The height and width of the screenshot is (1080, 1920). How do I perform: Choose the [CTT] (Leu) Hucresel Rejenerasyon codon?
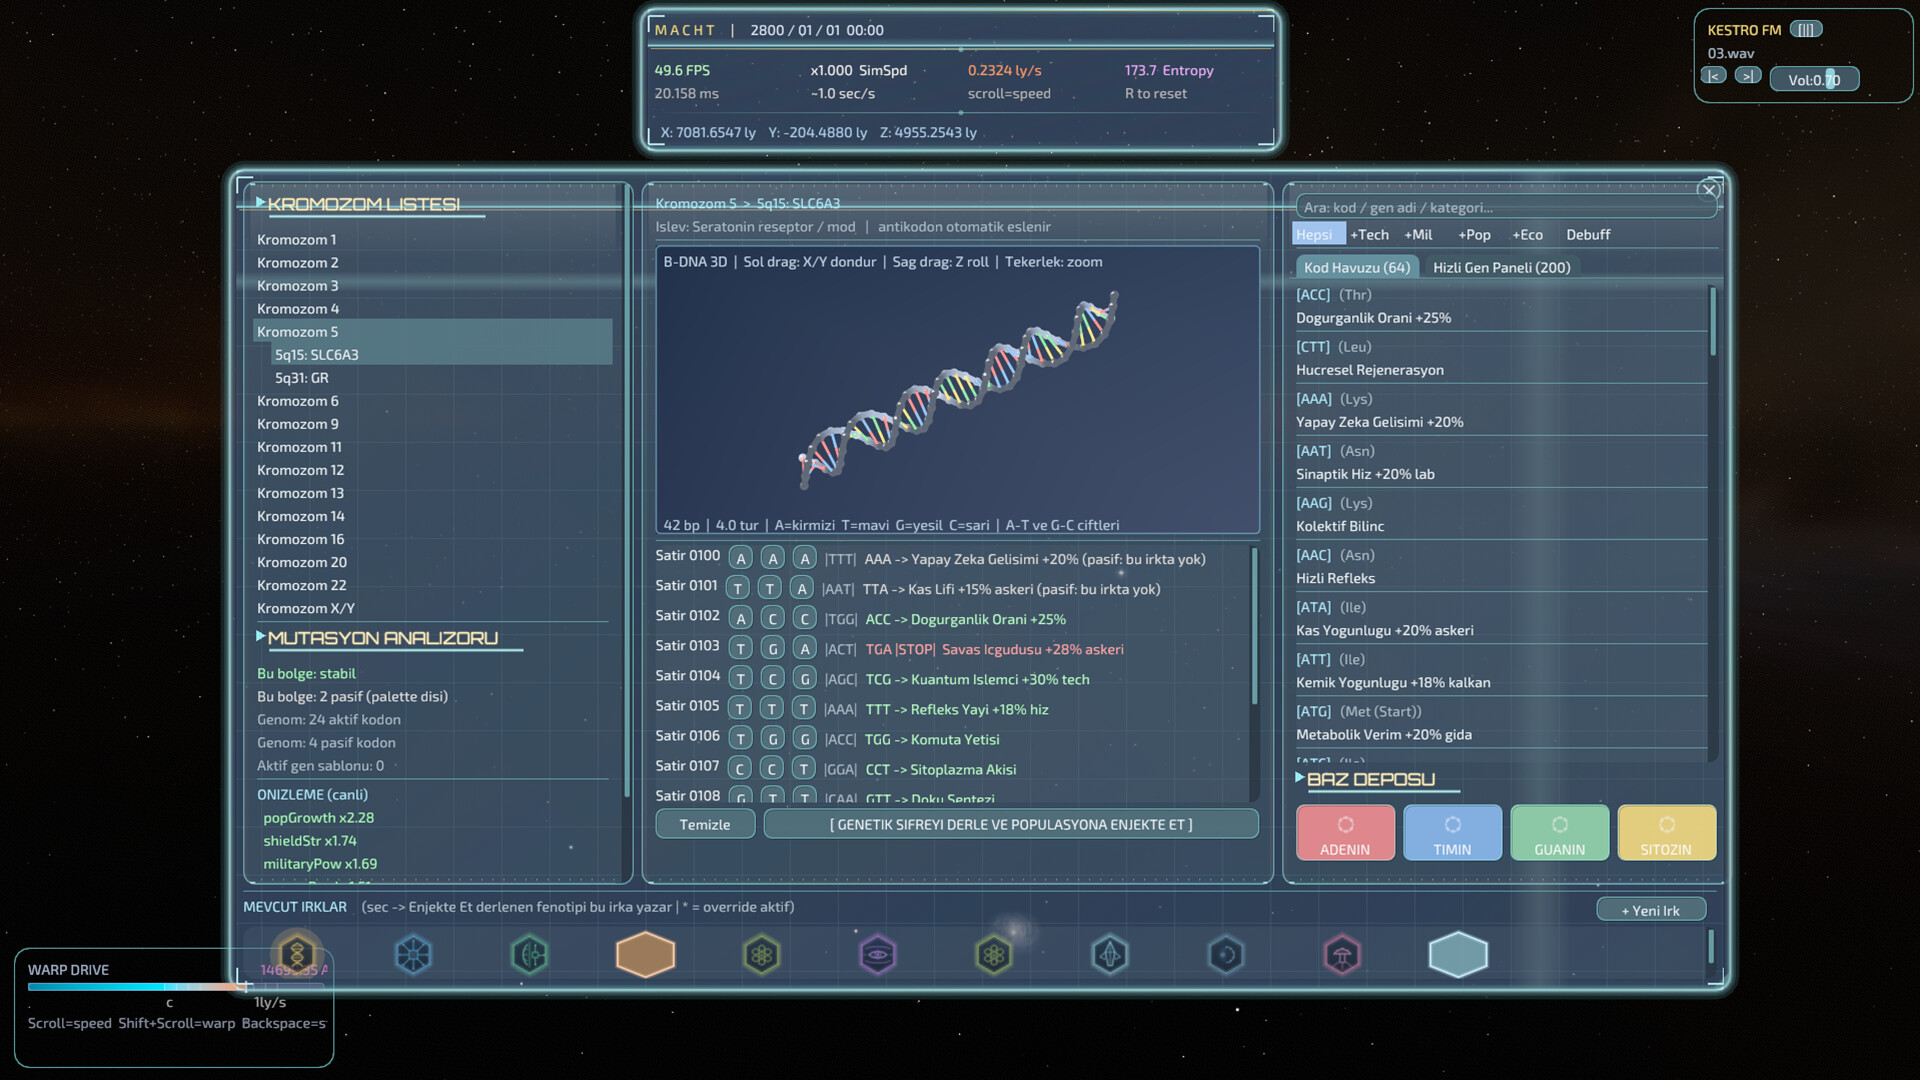click(x=1501, y=358)
